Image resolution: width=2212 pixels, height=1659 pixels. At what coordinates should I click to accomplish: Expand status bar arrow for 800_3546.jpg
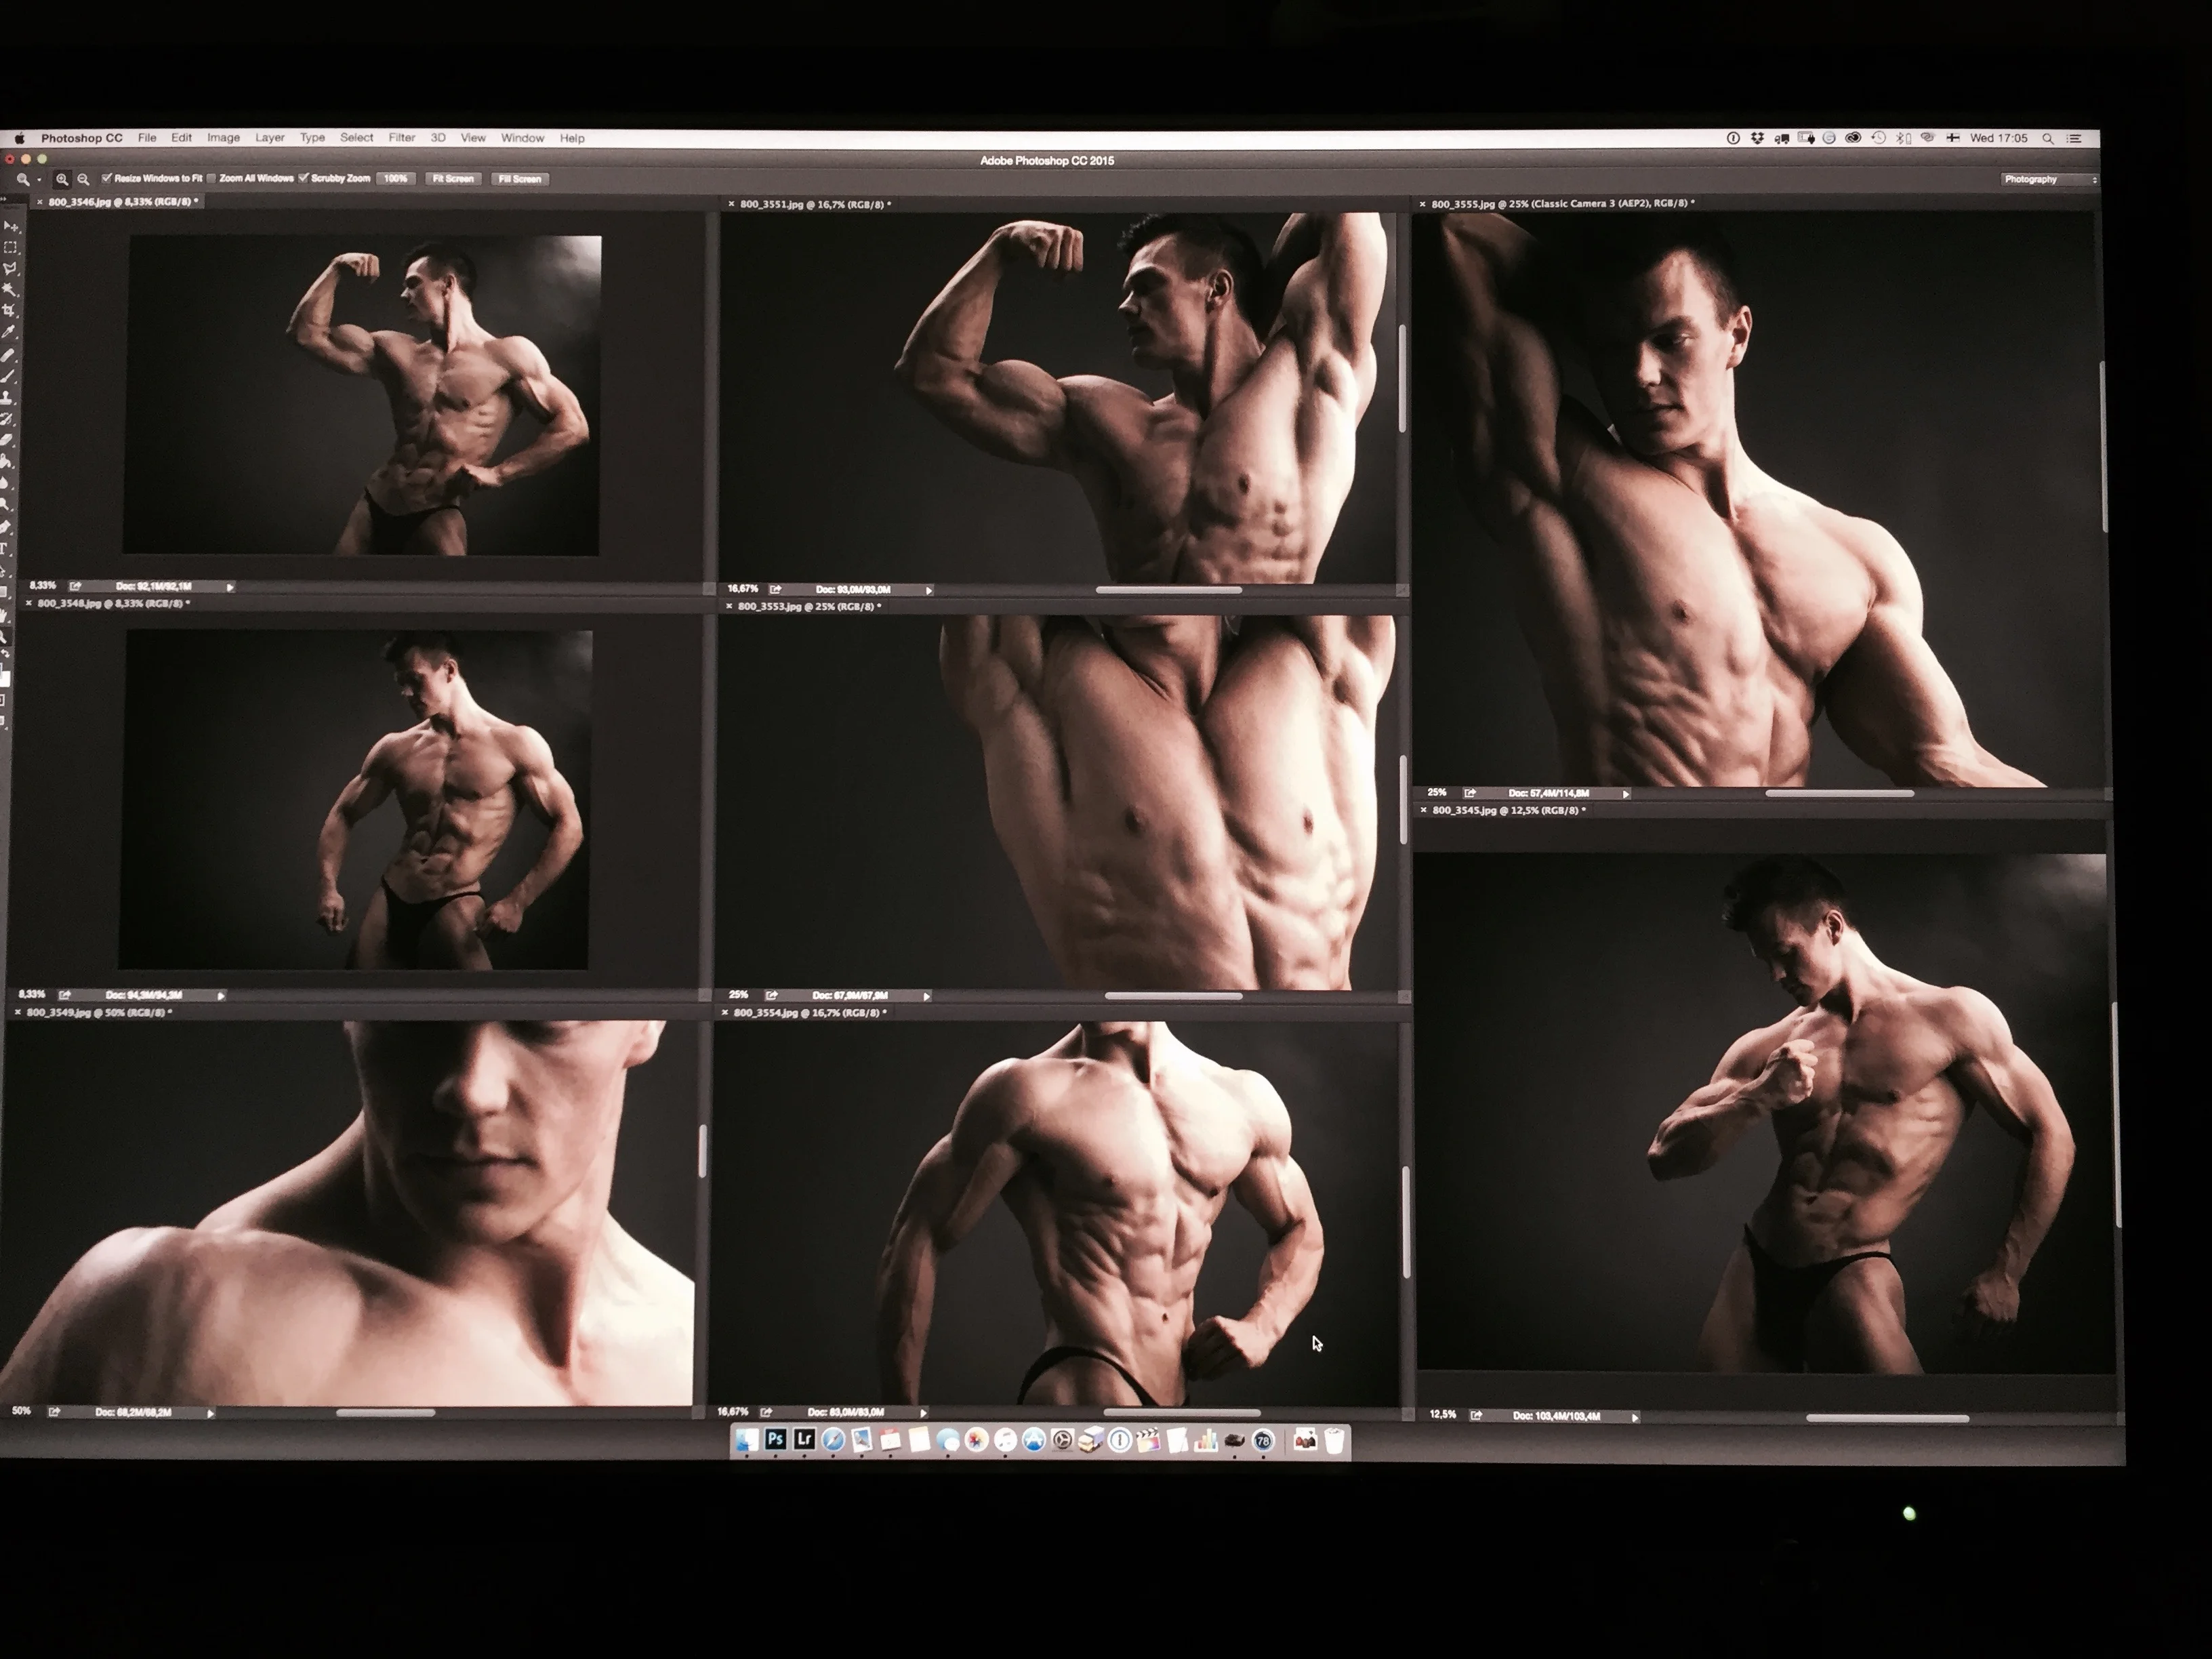point(230,587)
